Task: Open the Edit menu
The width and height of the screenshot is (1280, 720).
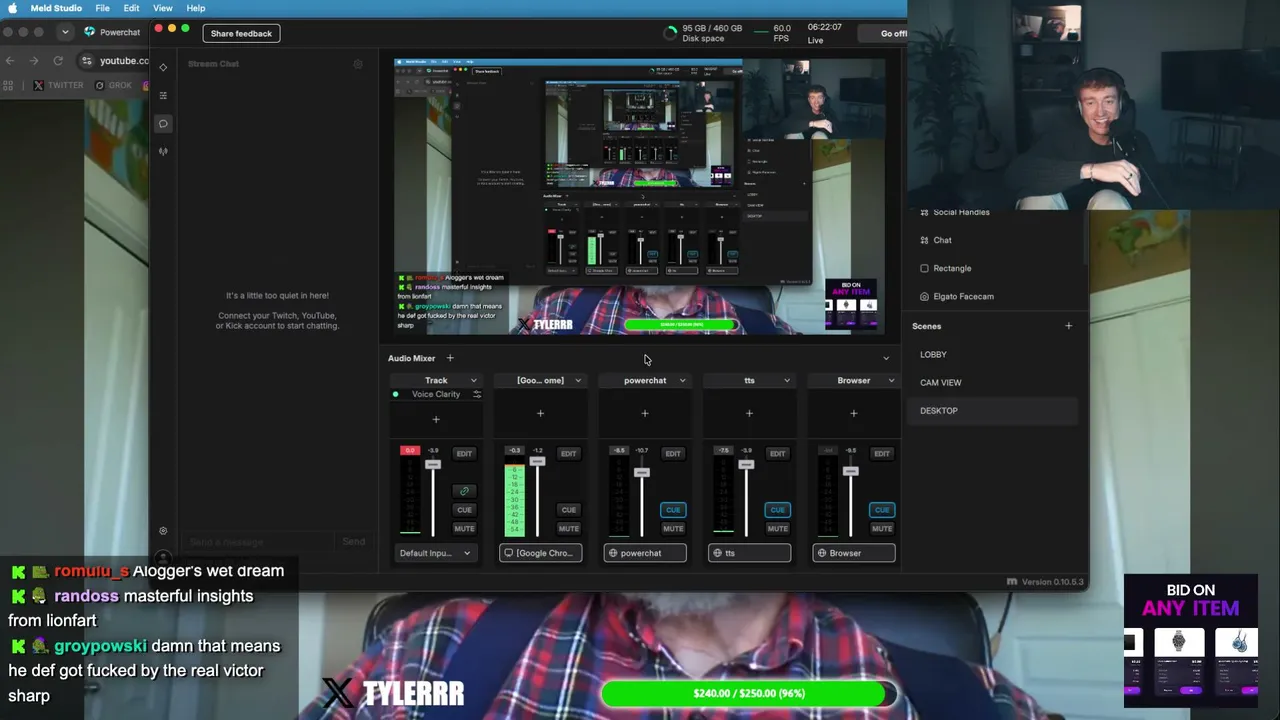Action: click(x=131, y=8)
